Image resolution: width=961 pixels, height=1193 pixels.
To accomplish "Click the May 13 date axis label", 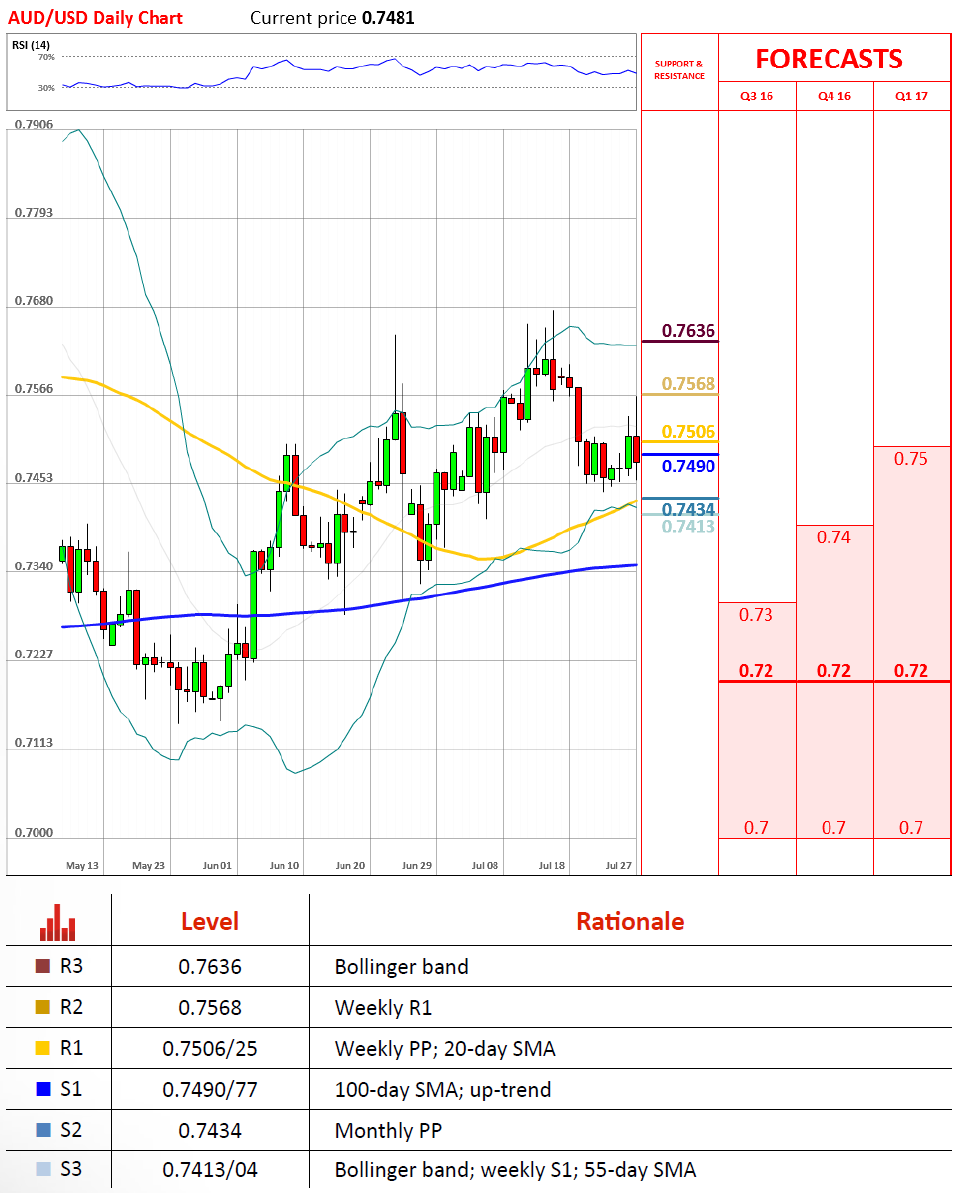I will click(x=82, y=866).
